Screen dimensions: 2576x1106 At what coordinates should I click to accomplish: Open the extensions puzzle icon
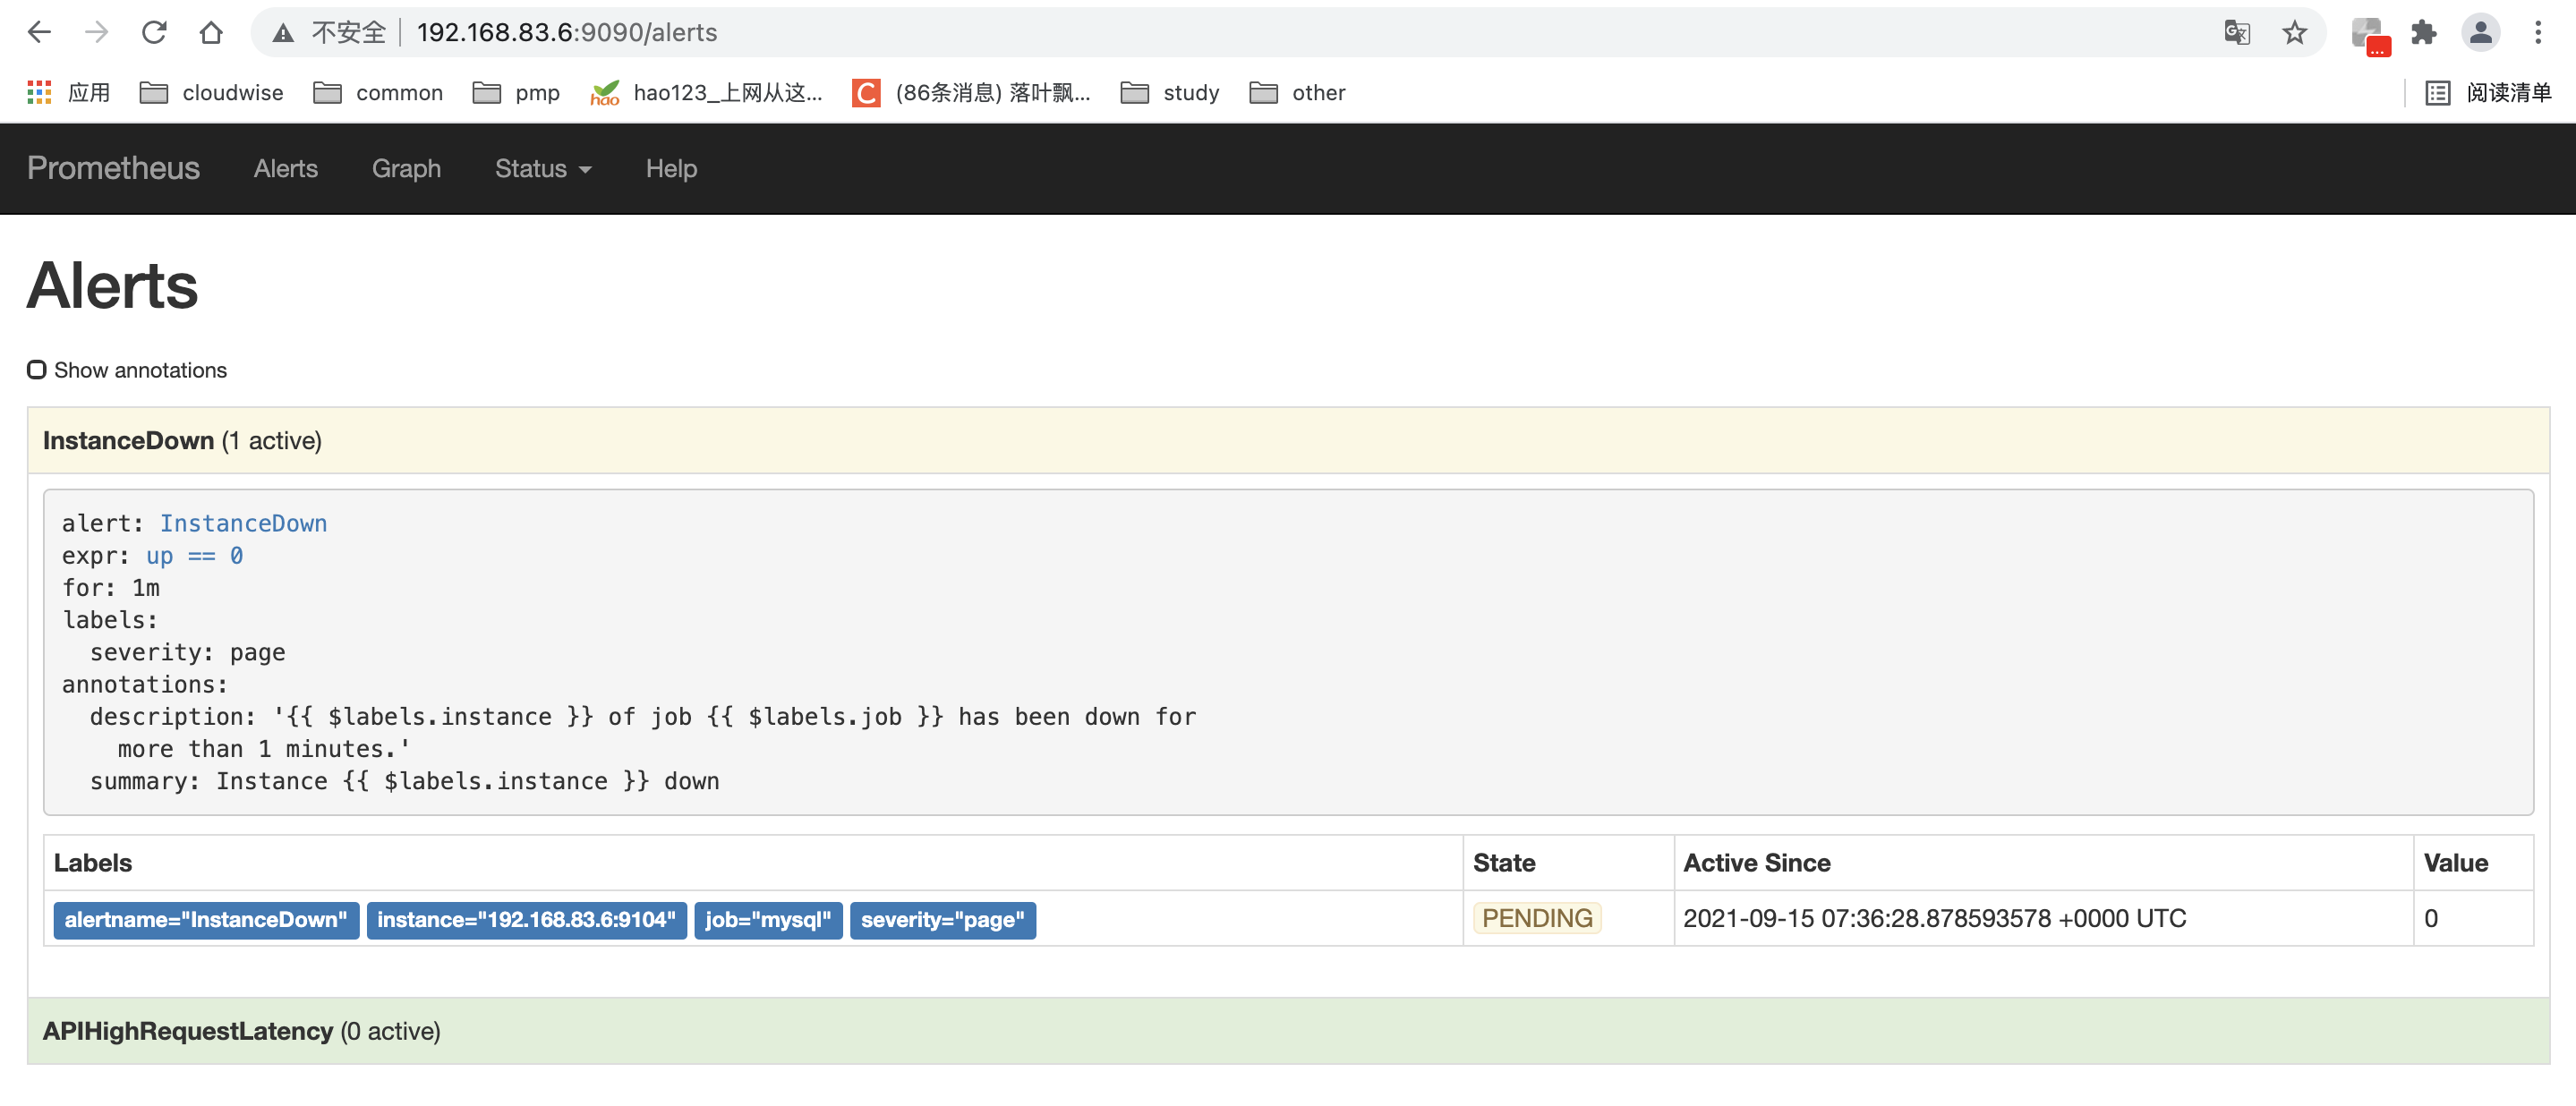click(x=2423, y=32)
